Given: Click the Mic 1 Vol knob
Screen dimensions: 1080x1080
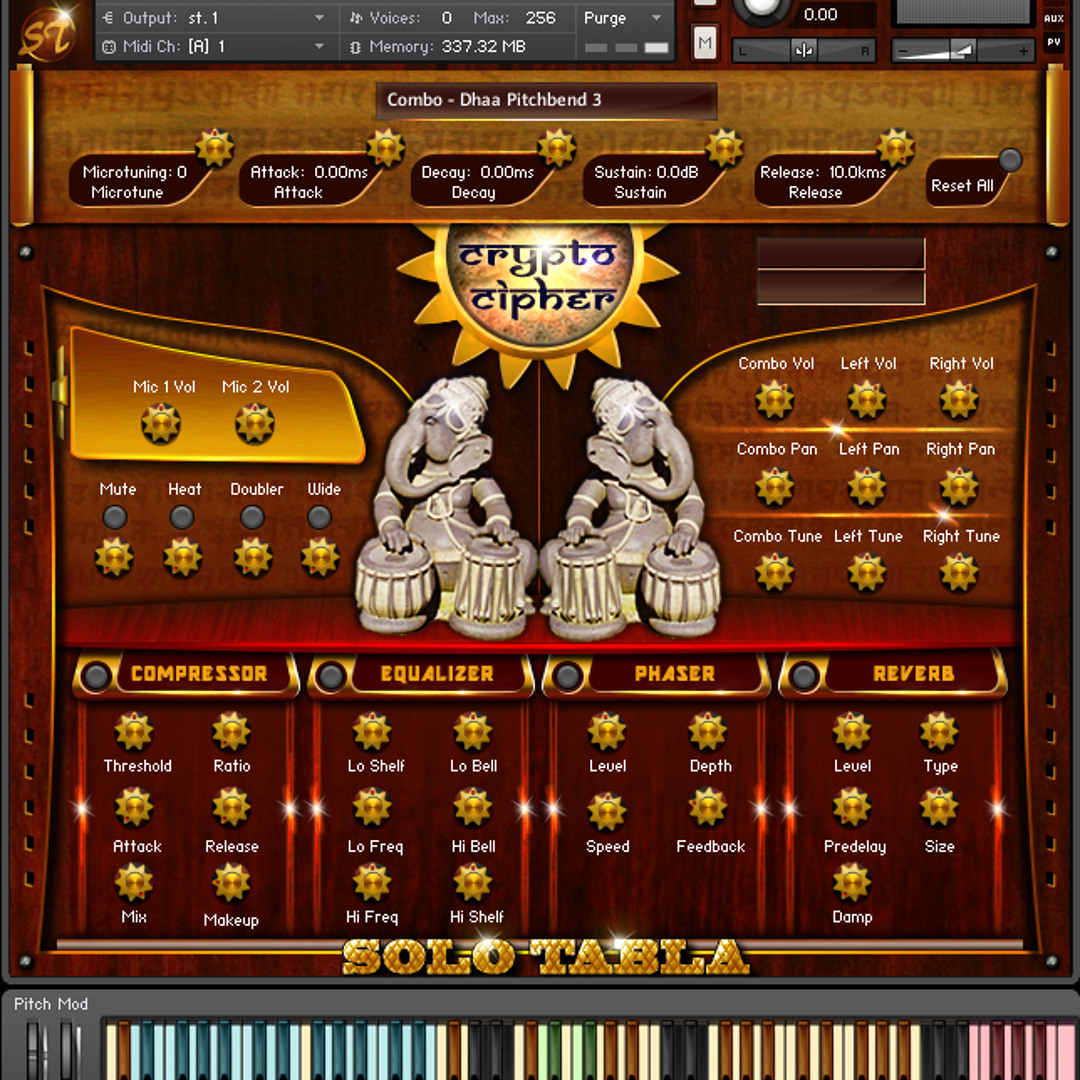Looking at the screenshot, I should [161, 424].
